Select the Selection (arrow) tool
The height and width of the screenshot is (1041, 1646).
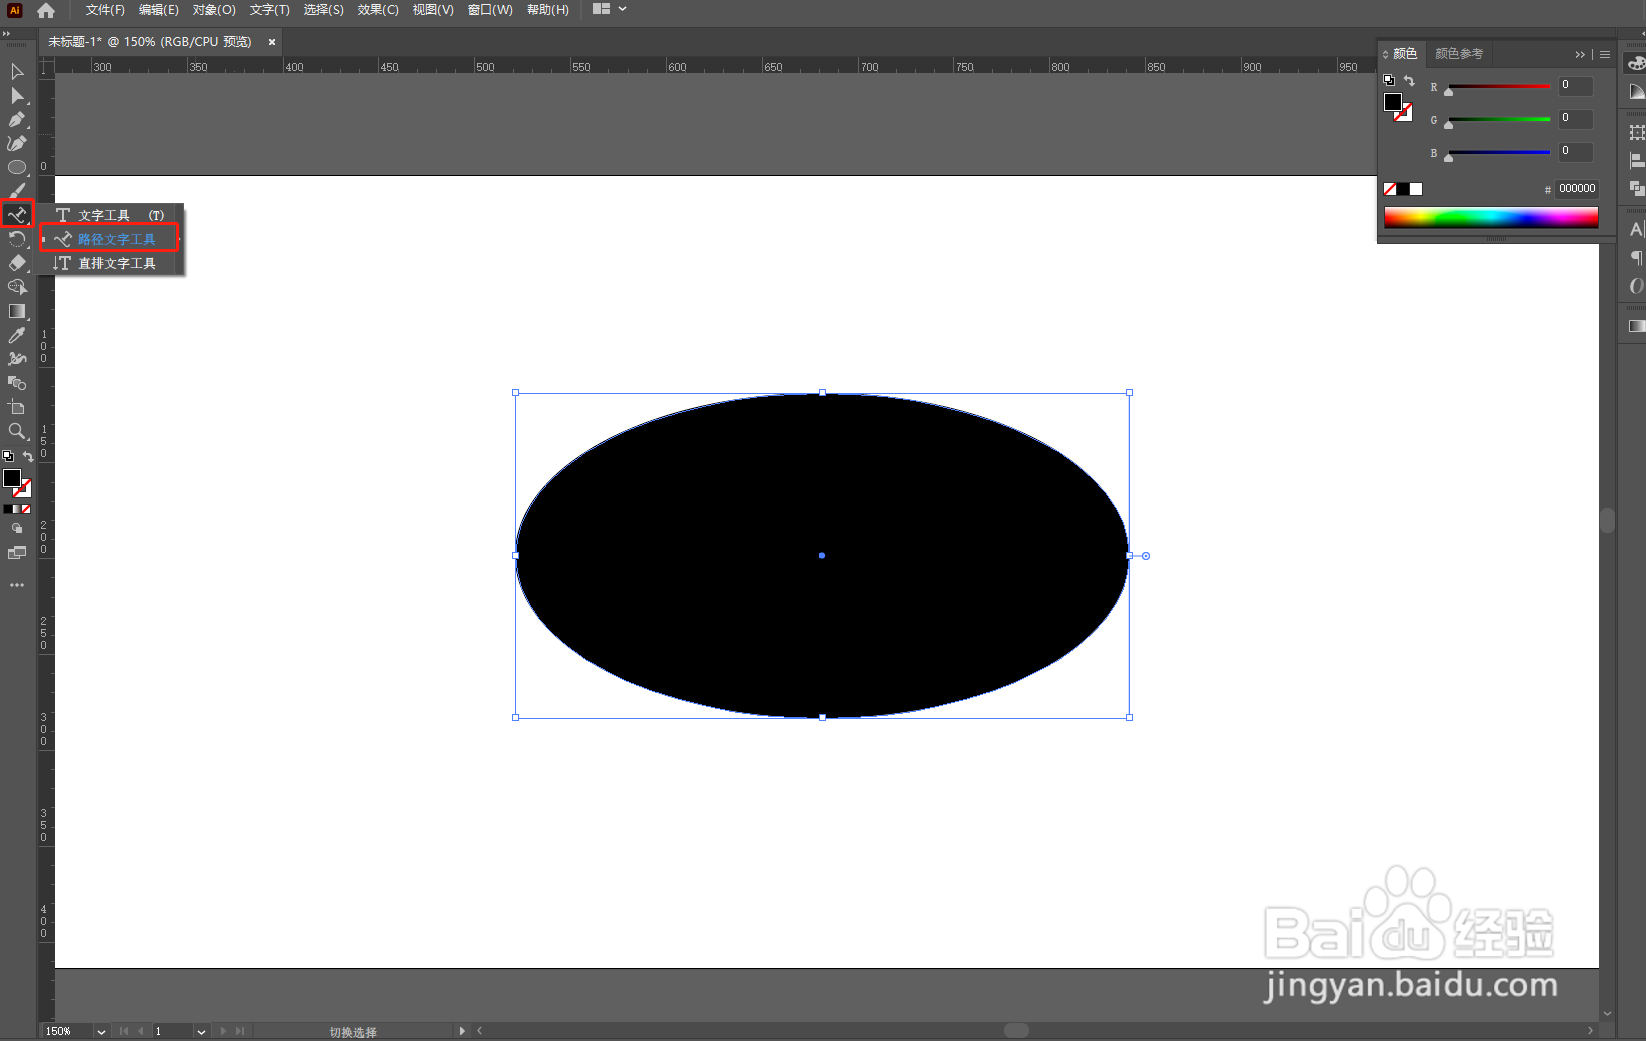17,71
